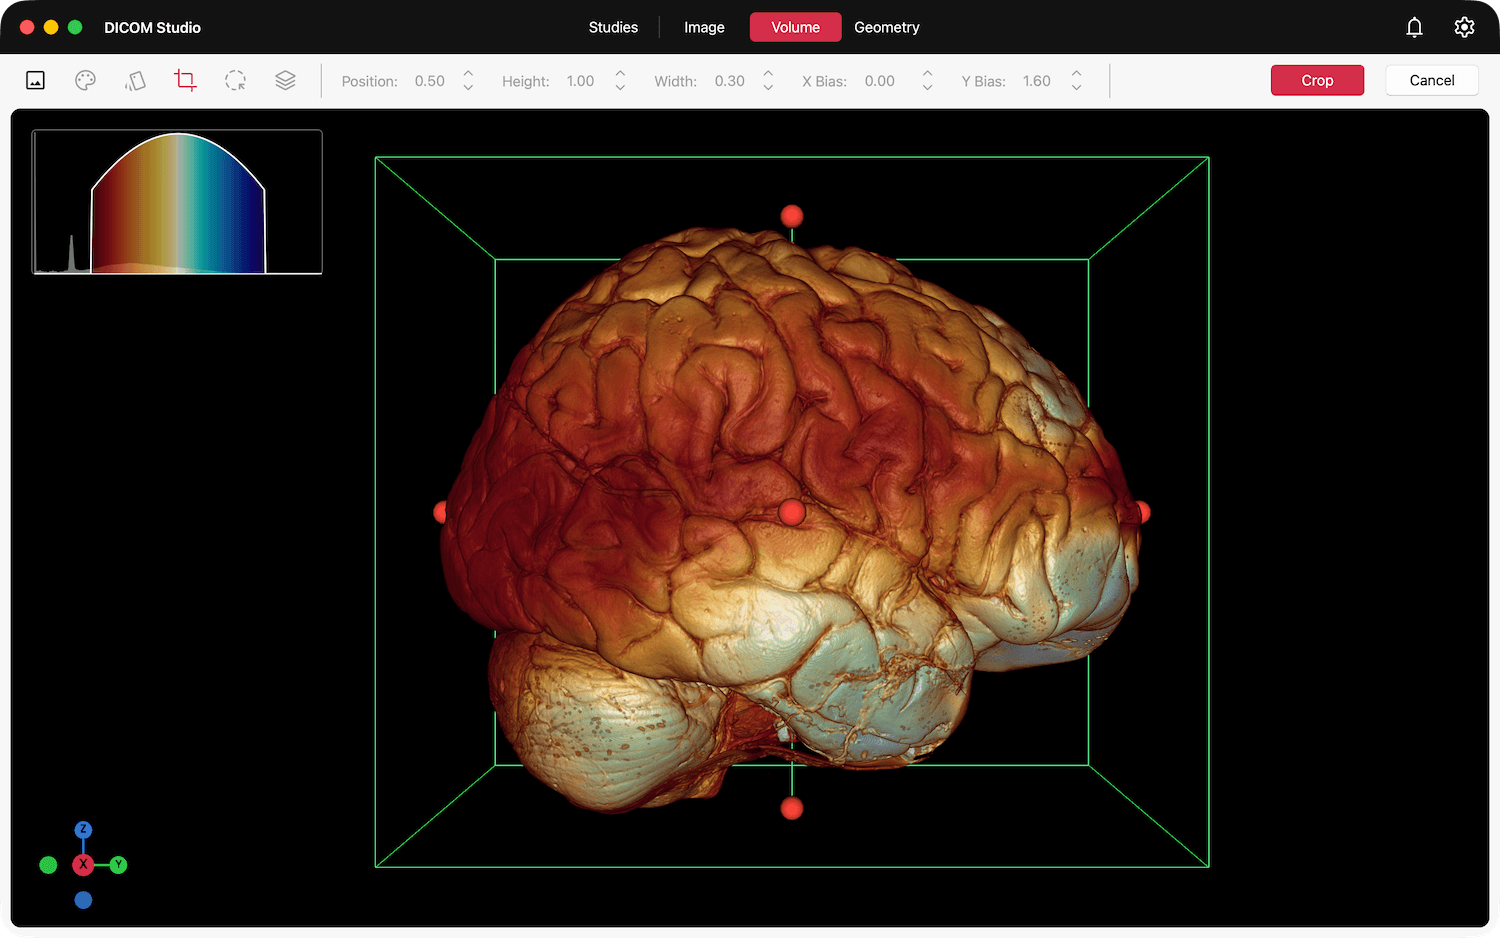Click the unlabeled blue gizmo ball
Image resolution: width=1500 pixels, height=938 pixels.
(83, 900)
